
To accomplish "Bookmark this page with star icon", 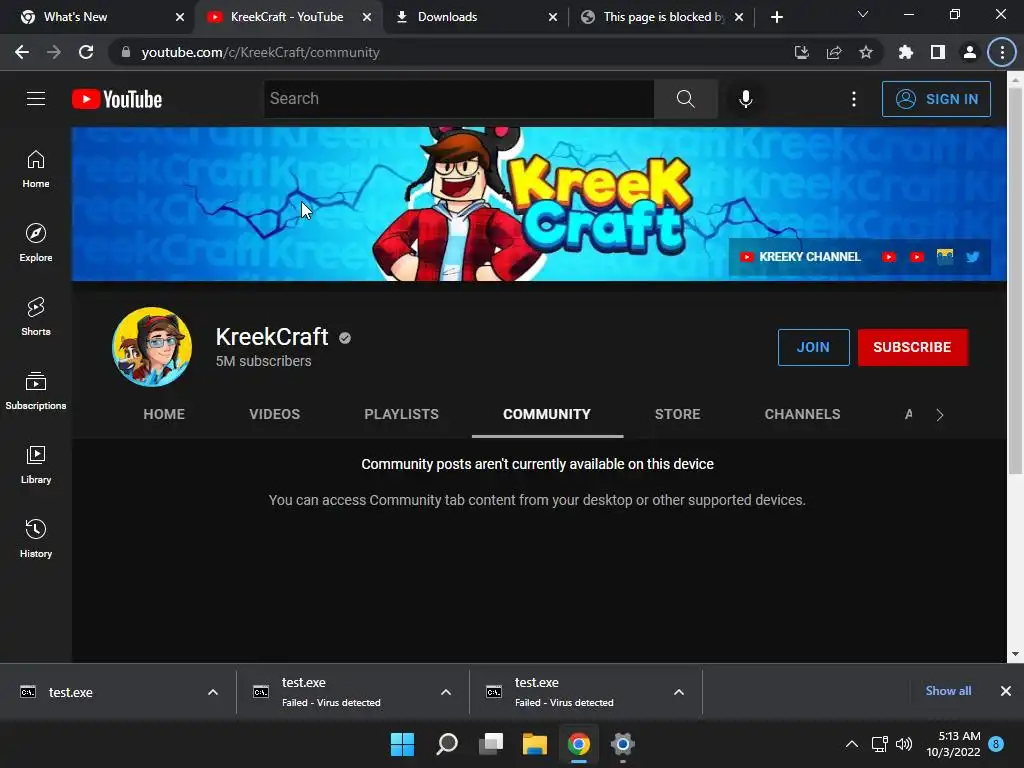I will click(x=866, y=52).
